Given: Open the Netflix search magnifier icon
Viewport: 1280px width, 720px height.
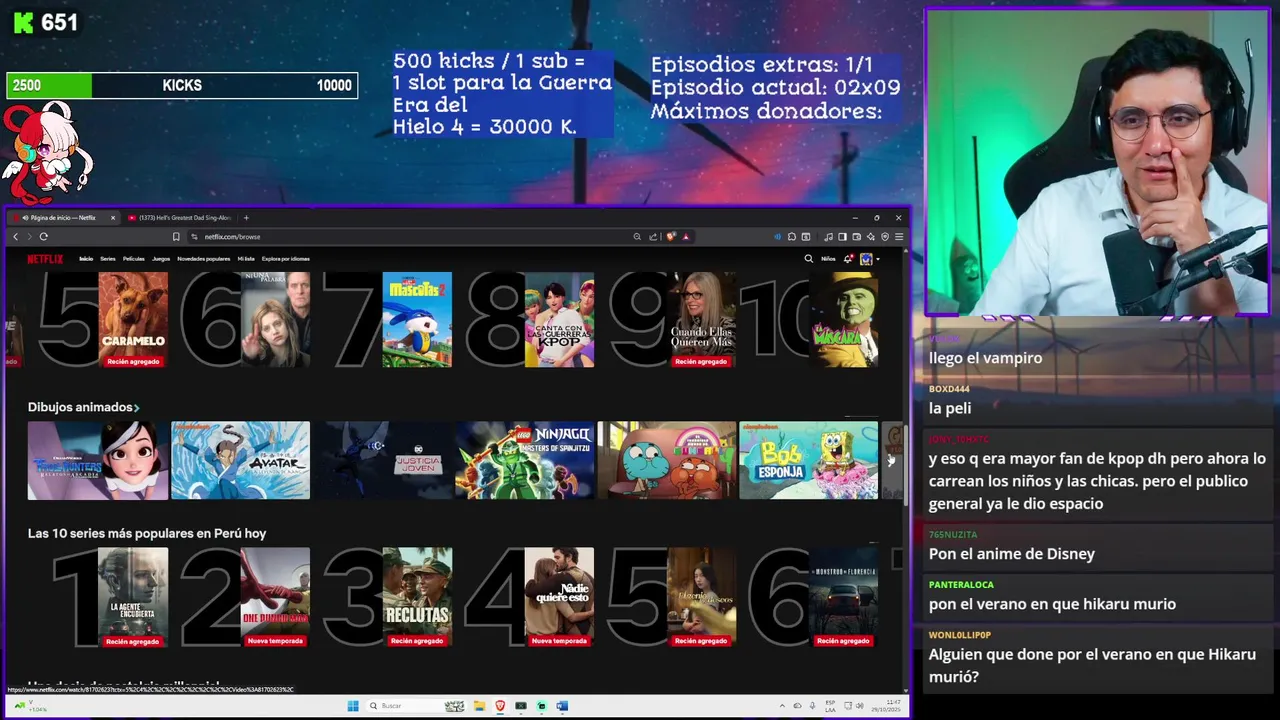Looking at the screenshot, I should click(809, 259).
